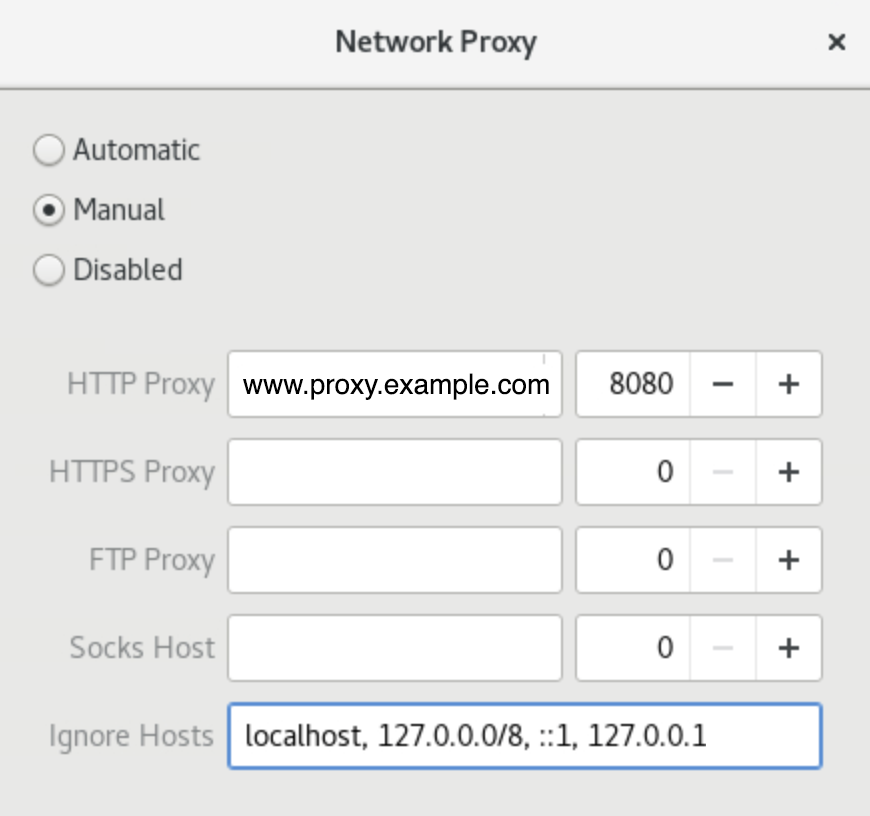
Task: Increase the HTTP Proxy port value
Action: pos(788,384)
